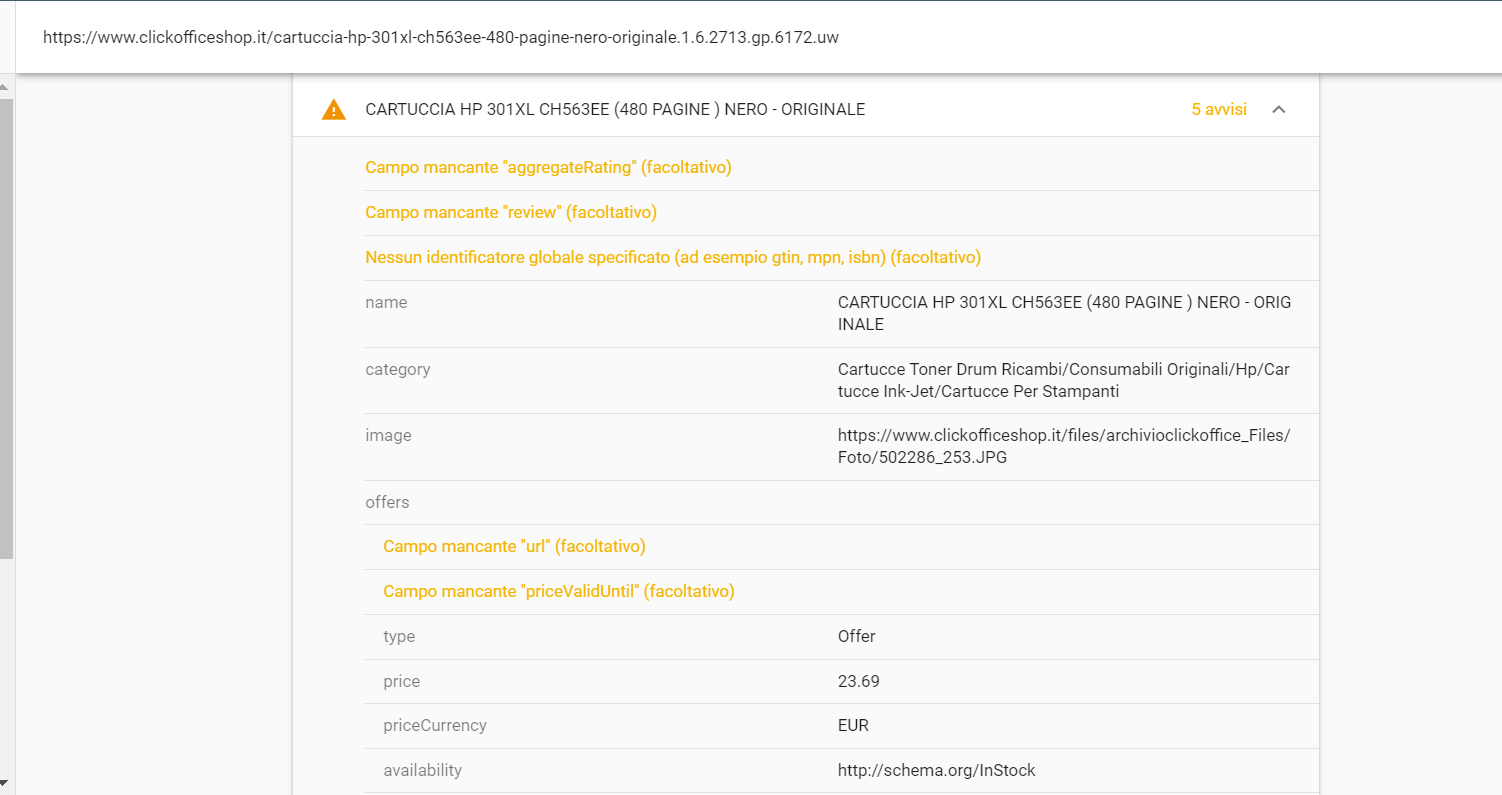Open the aggregateRating missing field warning

548,168
